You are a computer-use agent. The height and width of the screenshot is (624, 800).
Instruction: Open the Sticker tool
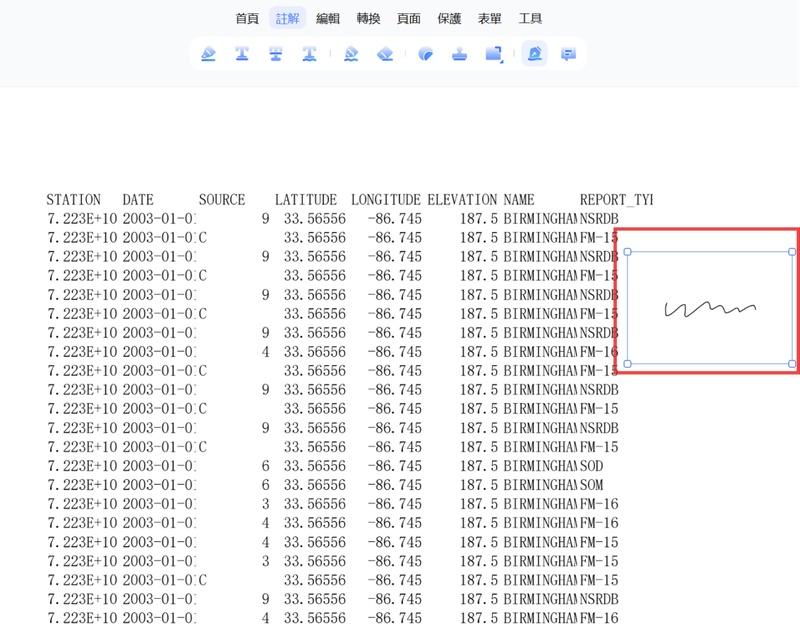(426, 54)
